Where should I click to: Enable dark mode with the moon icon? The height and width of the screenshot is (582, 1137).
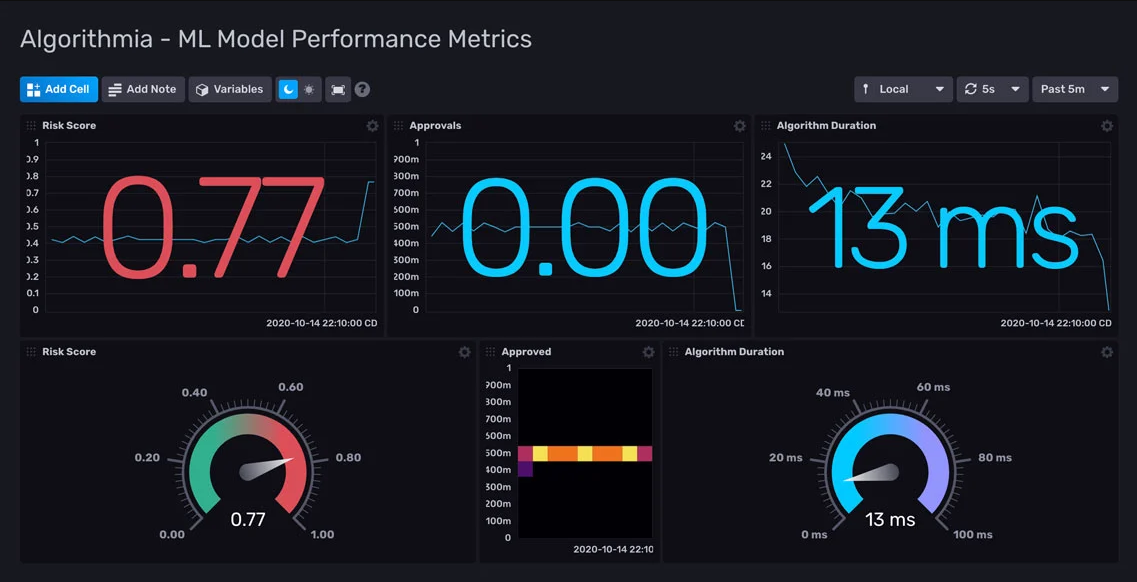288,89
